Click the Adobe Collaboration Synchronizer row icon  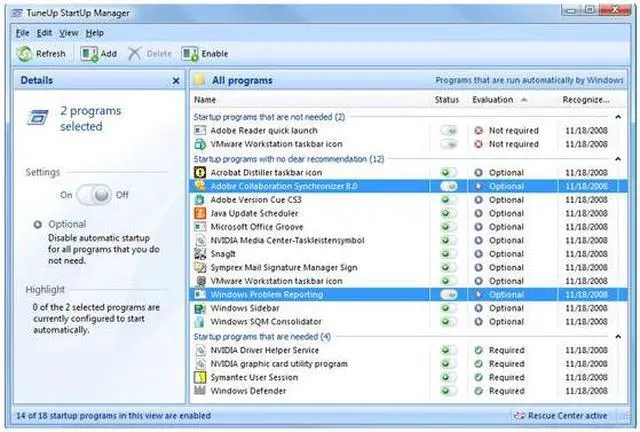pos(200,186)
